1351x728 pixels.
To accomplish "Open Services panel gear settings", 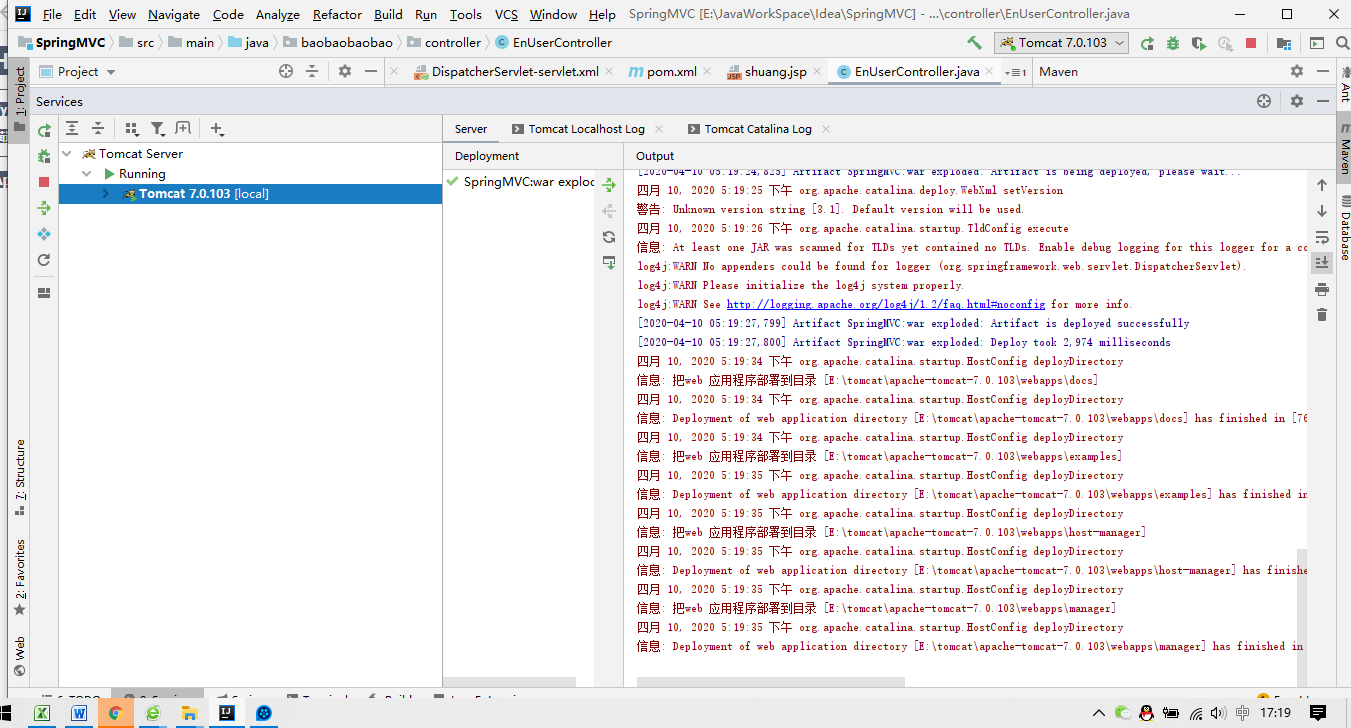I will click(1297, 101).
